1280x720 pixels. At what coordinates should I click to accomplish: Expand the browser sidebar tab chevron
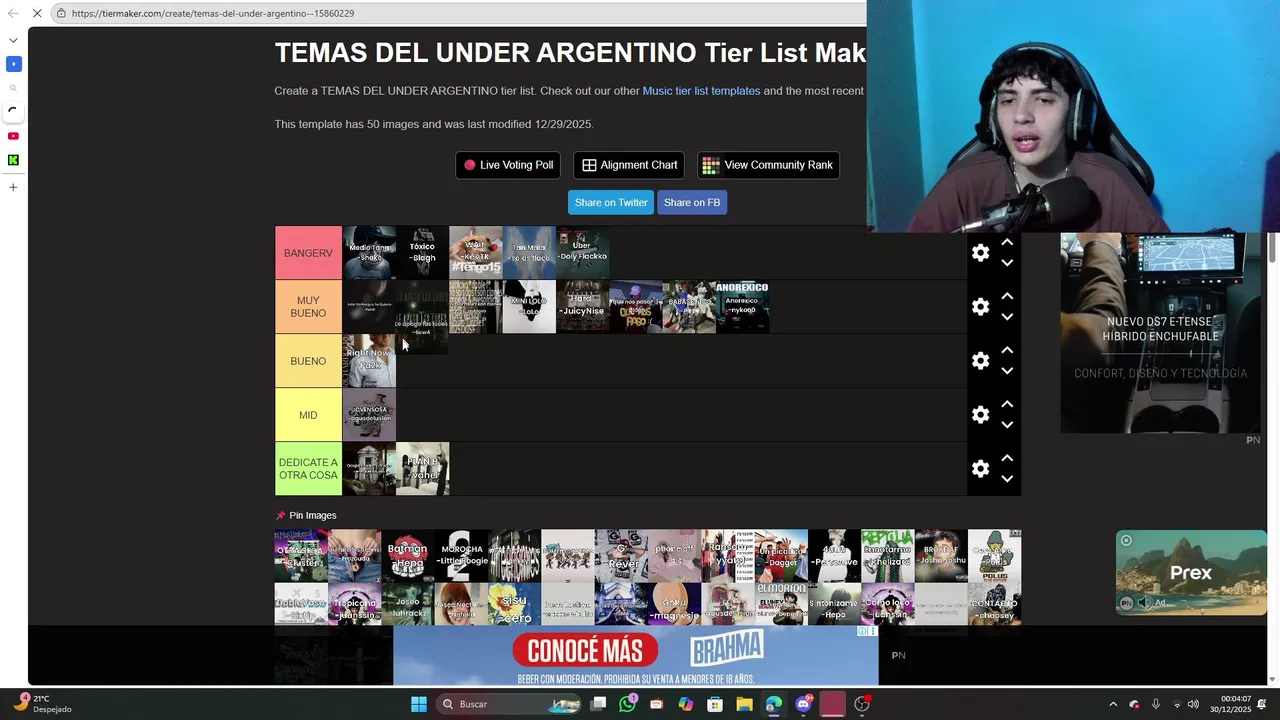pyautogui.click(x=13, y=40)
